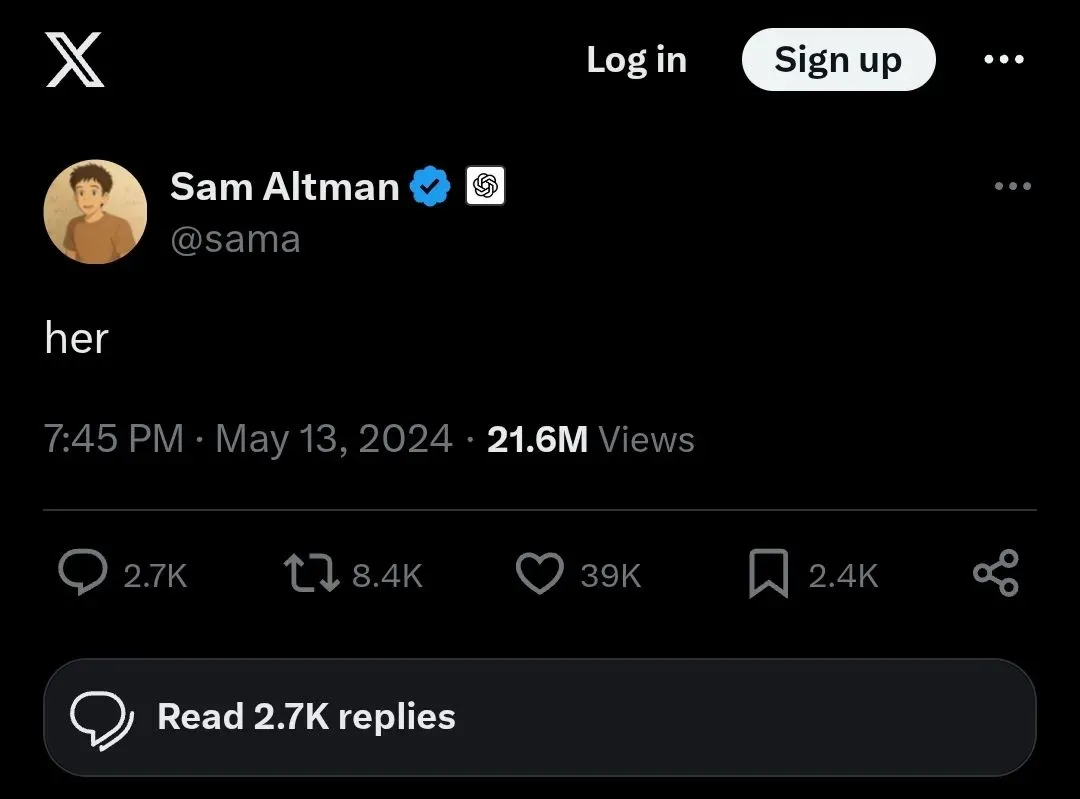Click the post text "her"
The width and height of the screenshot is (1080, 799).
(x=76, y=339)
